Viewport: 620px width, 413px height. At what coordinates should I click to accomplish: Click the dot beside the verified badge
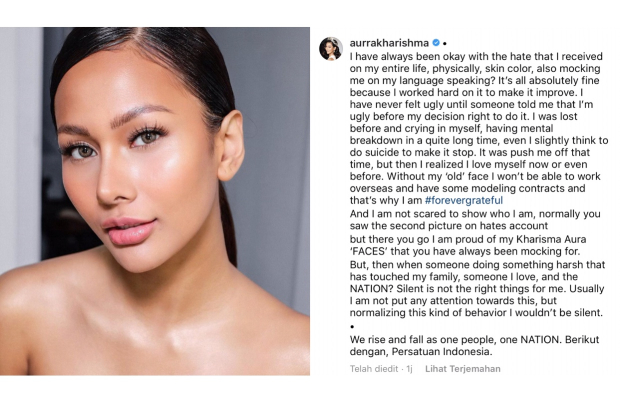coord(445,44)
